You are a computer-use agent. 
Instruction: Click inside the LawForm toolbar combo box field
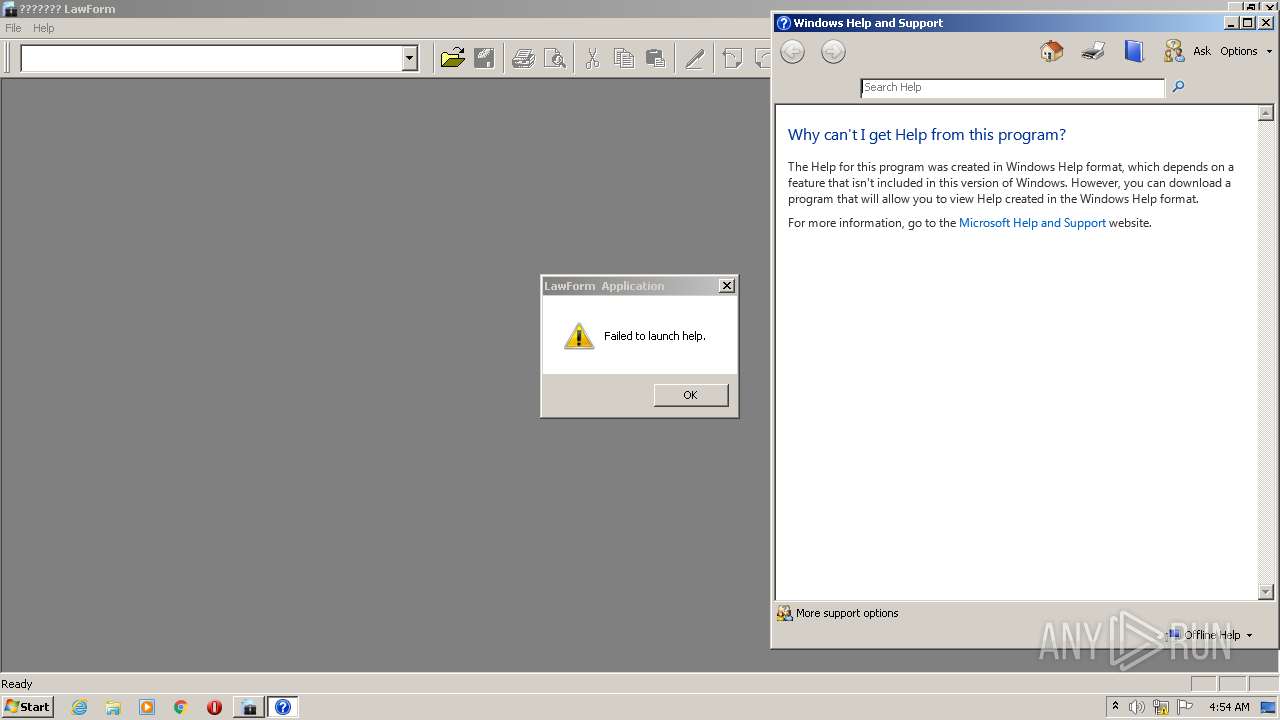(211, 59)
